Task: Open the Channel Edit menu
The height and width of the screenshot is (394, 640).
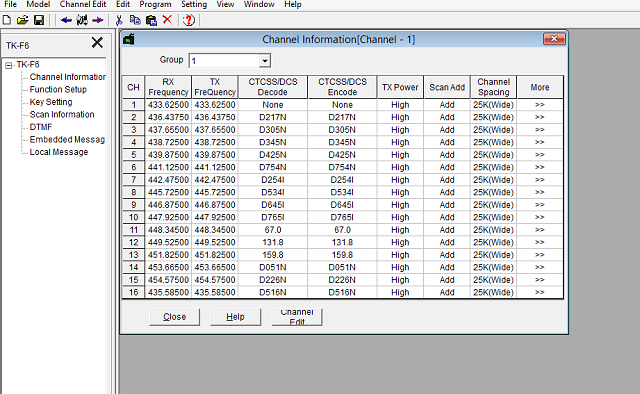Action: point(83,4)
